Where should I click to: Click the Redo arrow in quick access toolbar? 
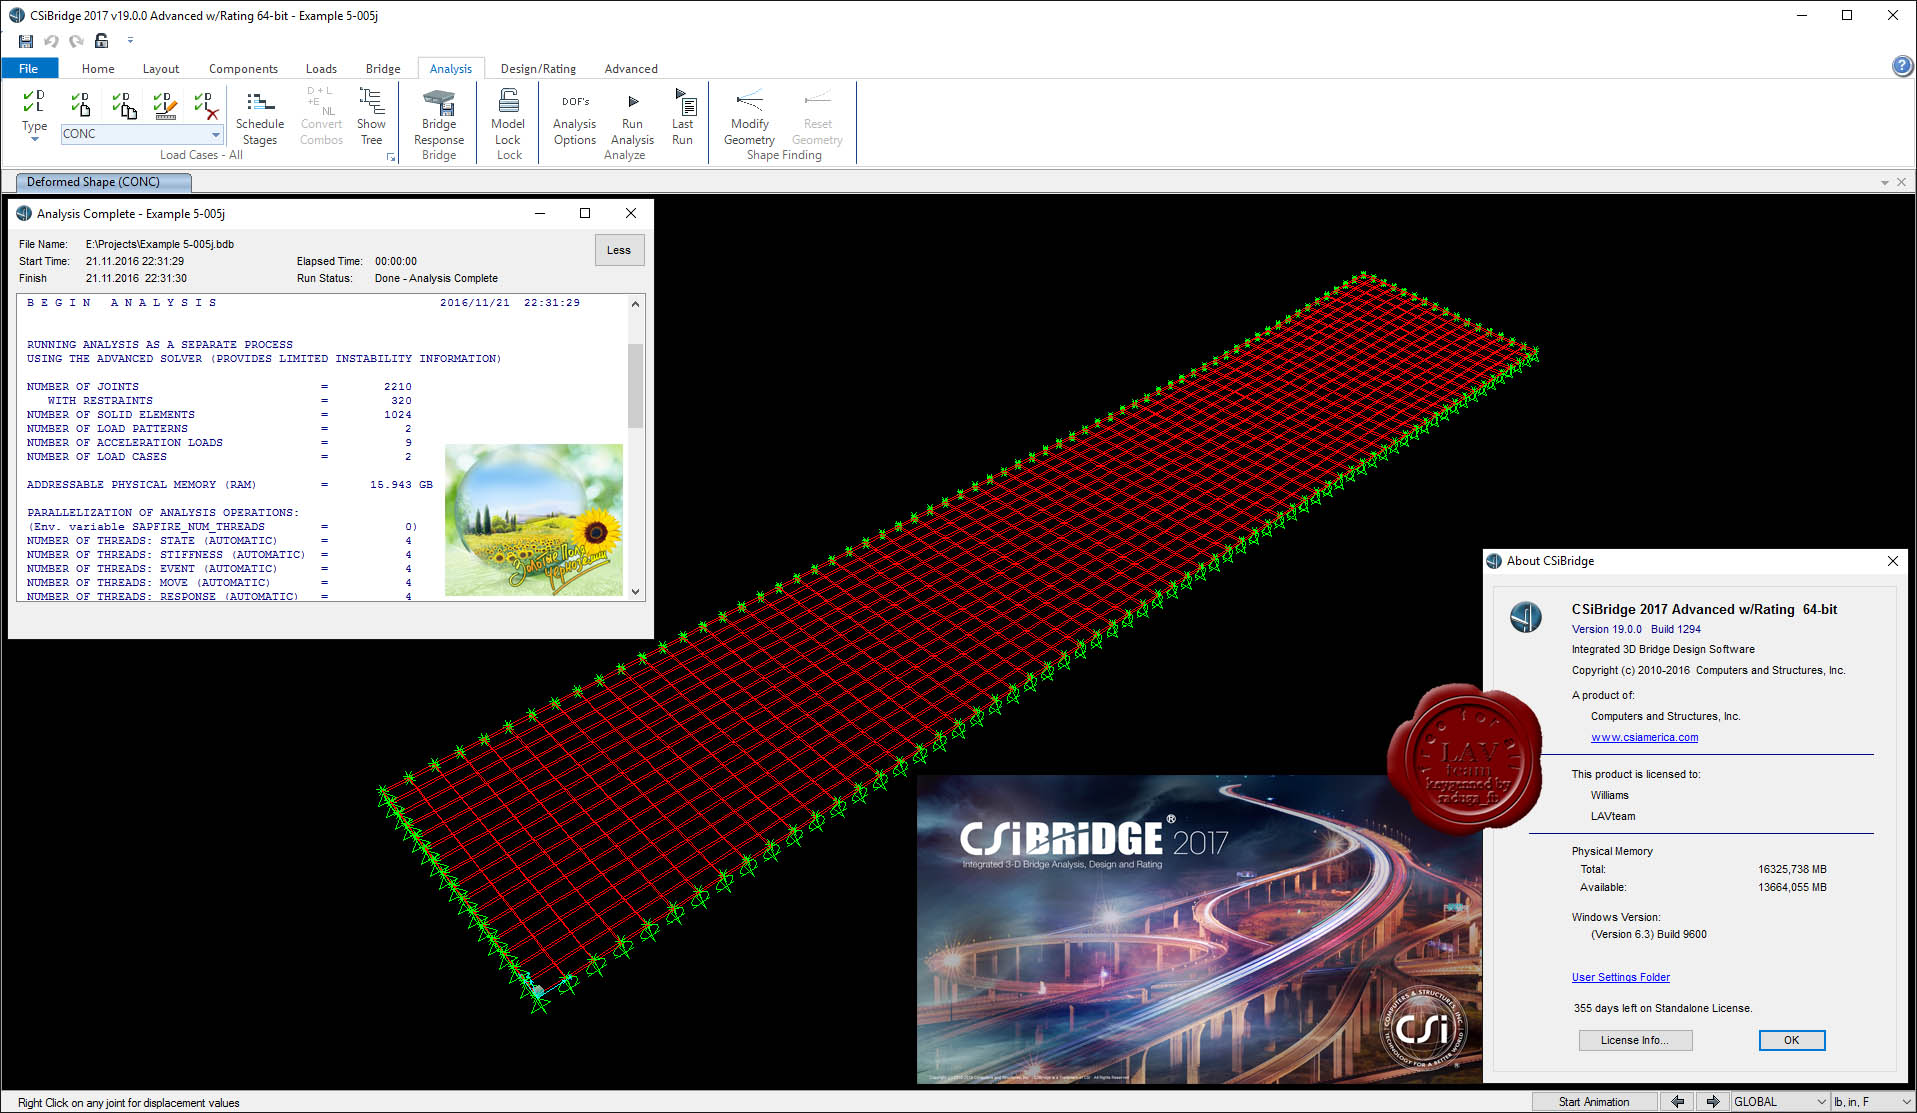pos(76,41)
